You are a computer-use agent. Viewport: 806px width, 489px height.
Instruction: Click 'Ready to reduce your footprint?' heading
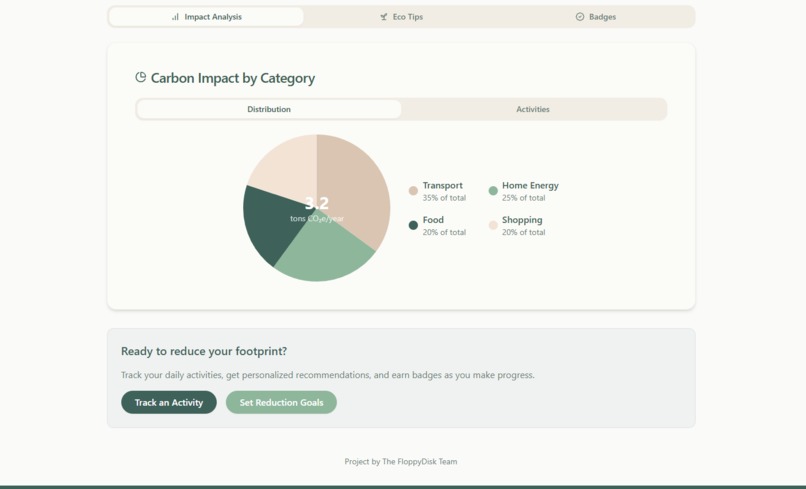(204, 351)
